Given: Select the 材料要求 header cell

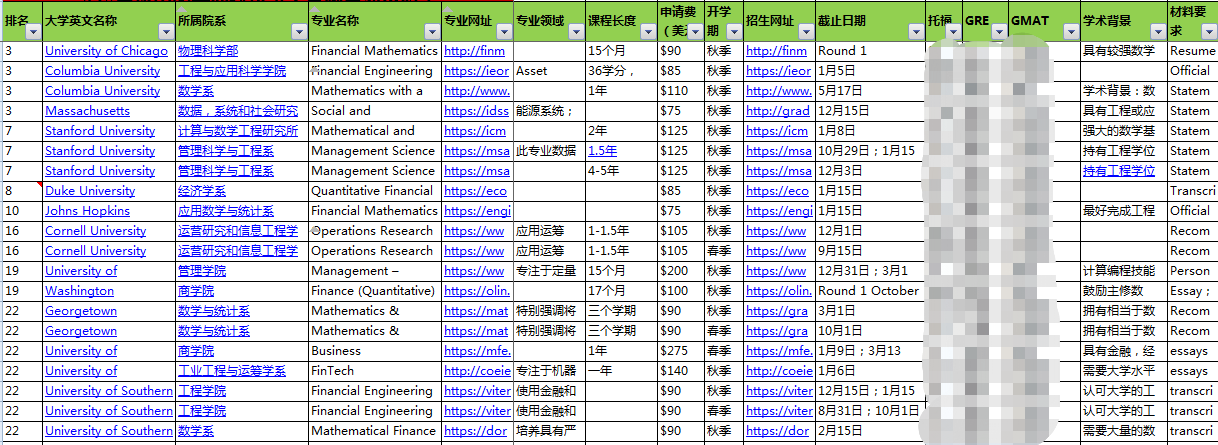Looking at the screenshot, I should (x=1192, y=21).
